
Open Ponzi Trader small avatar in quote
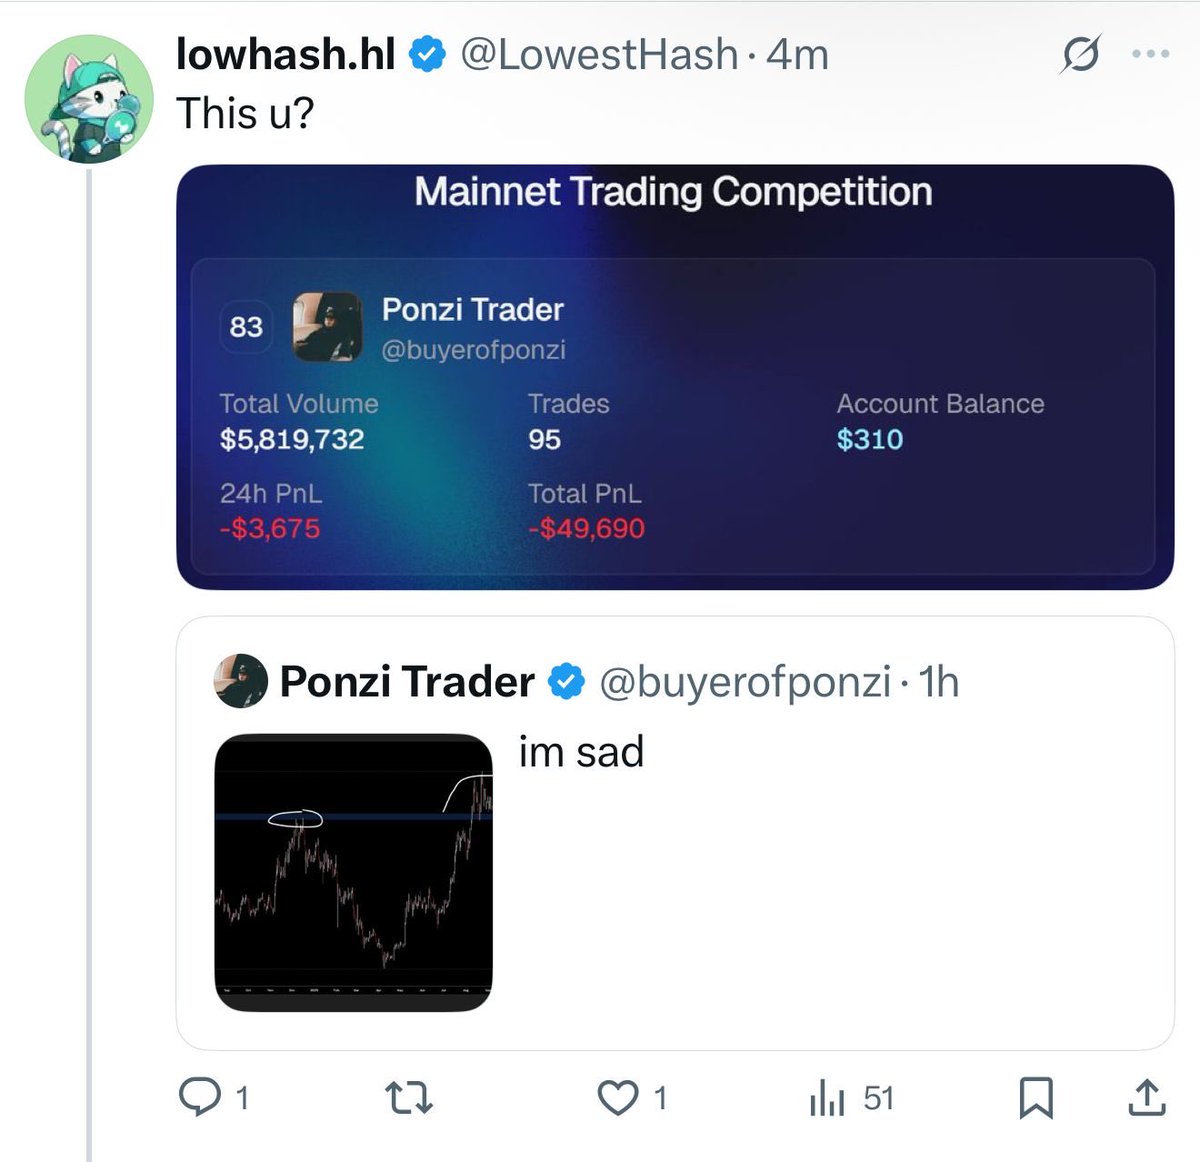tap(241, 682)
